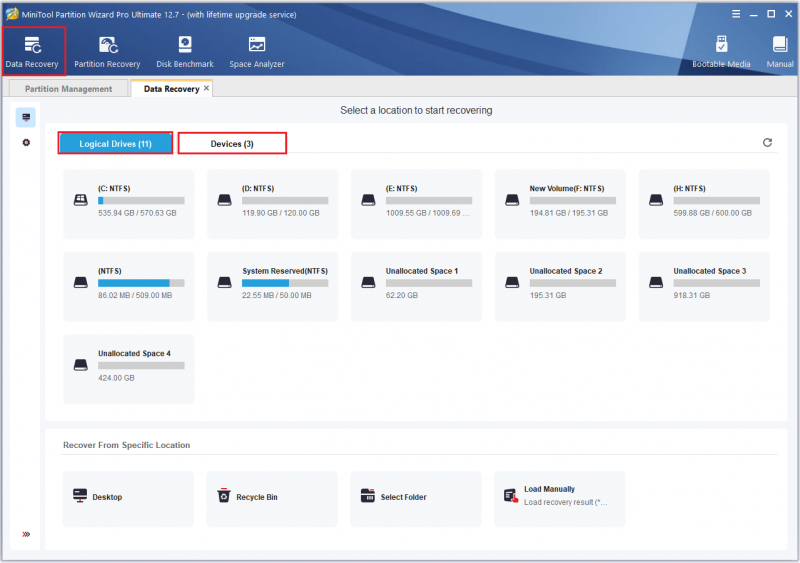Expand the sidebar with double chevron
Screen dimensions: 800x563
[x=26, y=534]
